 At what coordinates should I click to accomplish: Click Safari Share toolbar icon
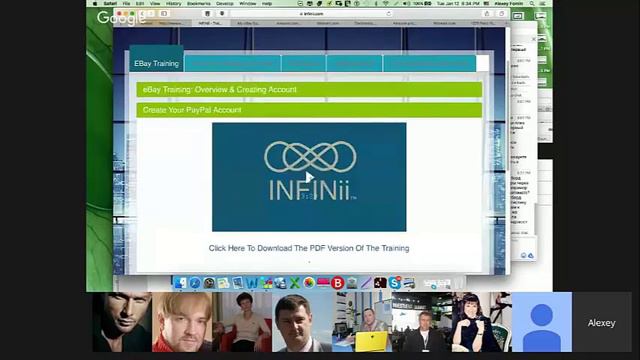point(487,13)
